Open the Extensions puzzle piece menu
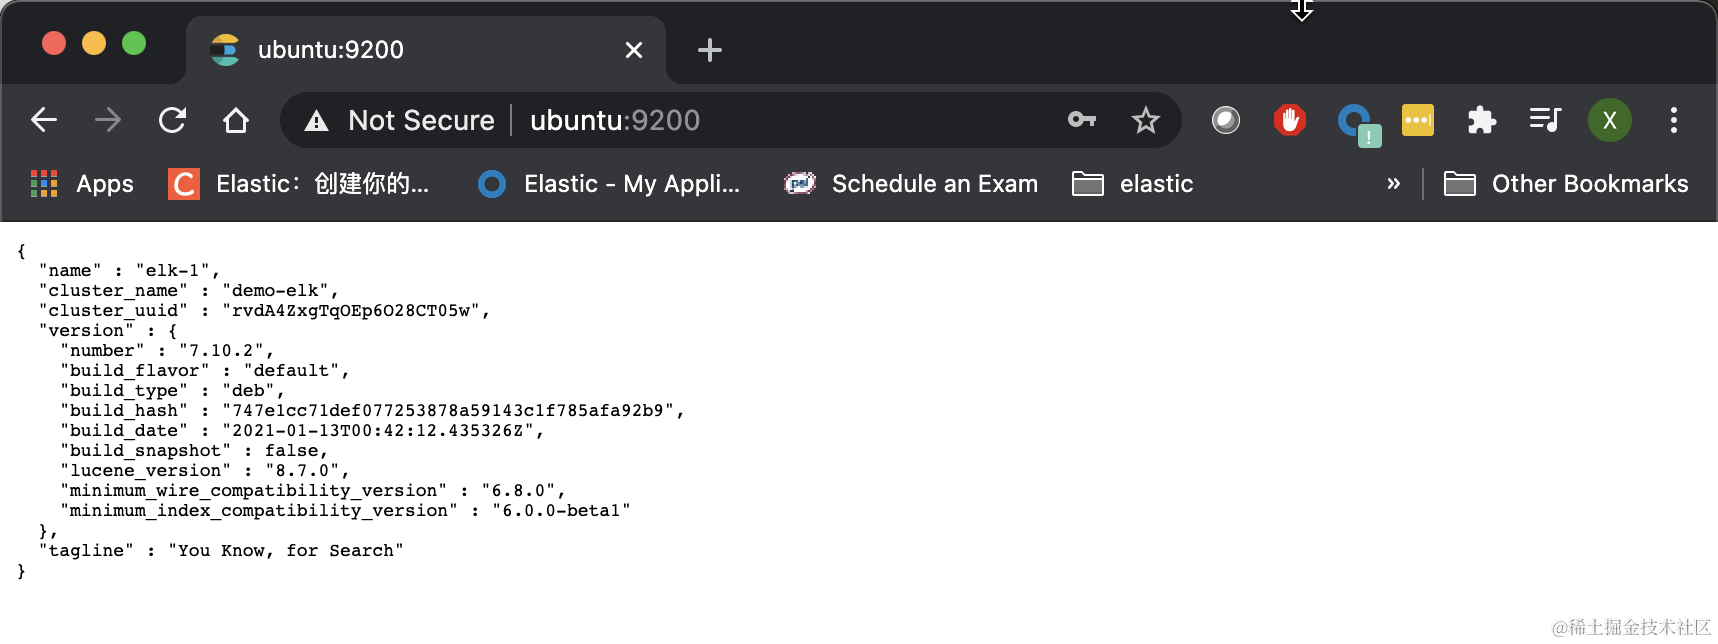Screen dimensions: 1718x644 click(1481, 120)
